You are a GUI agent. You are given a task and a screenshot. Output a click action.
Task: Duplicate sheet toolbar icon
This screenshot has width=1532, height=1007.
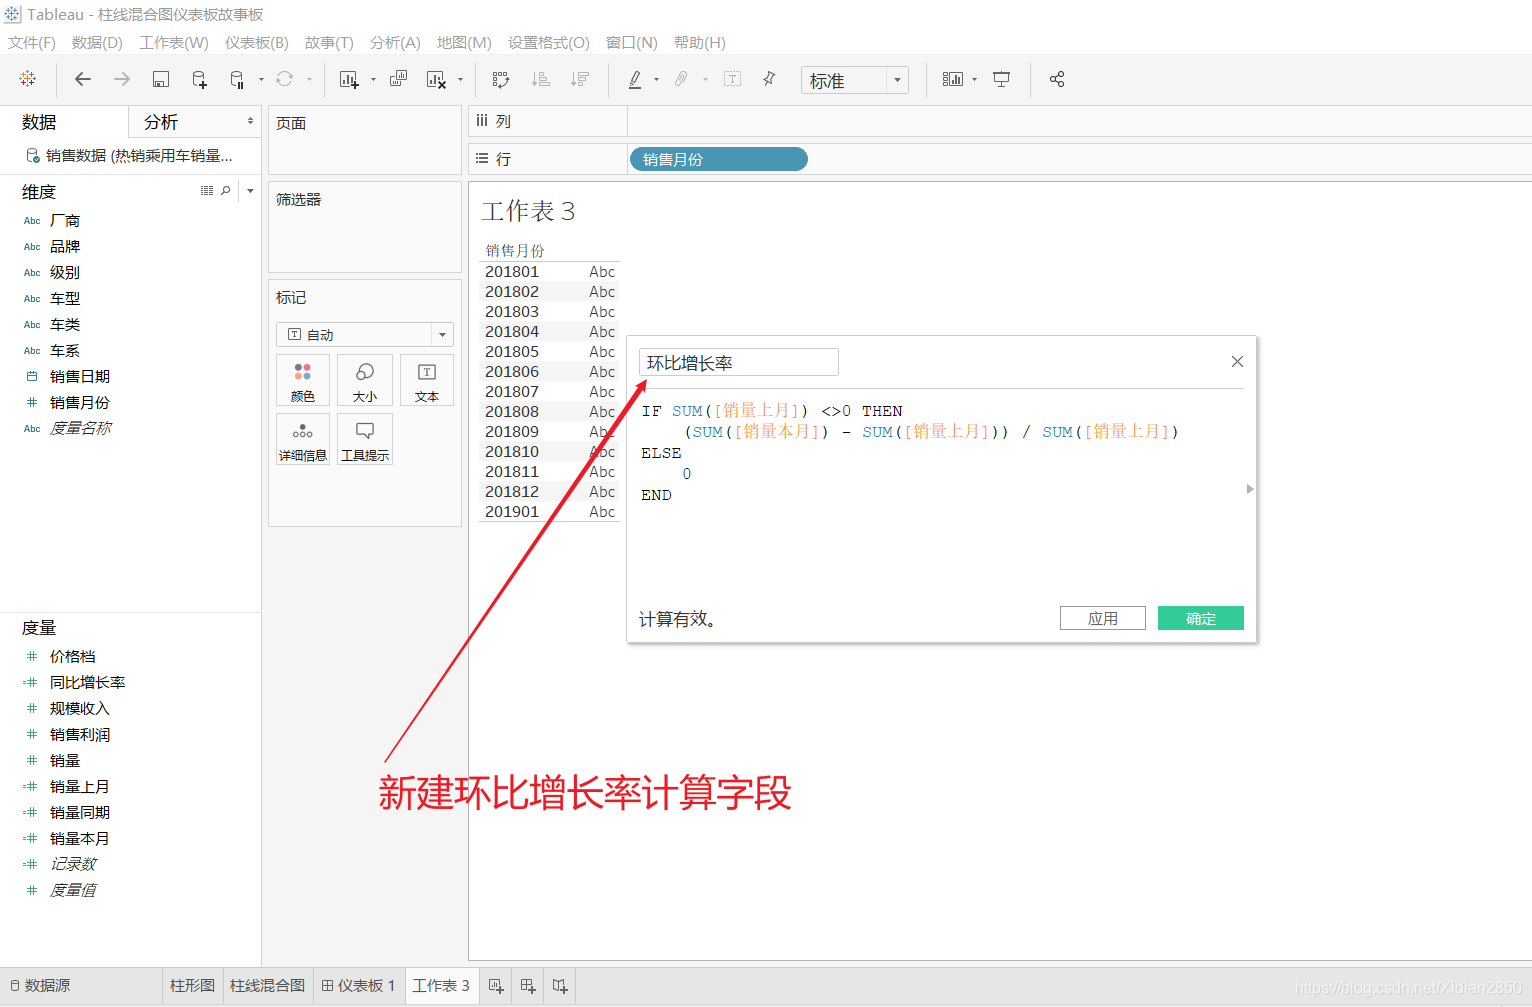(x=398, y=79)
